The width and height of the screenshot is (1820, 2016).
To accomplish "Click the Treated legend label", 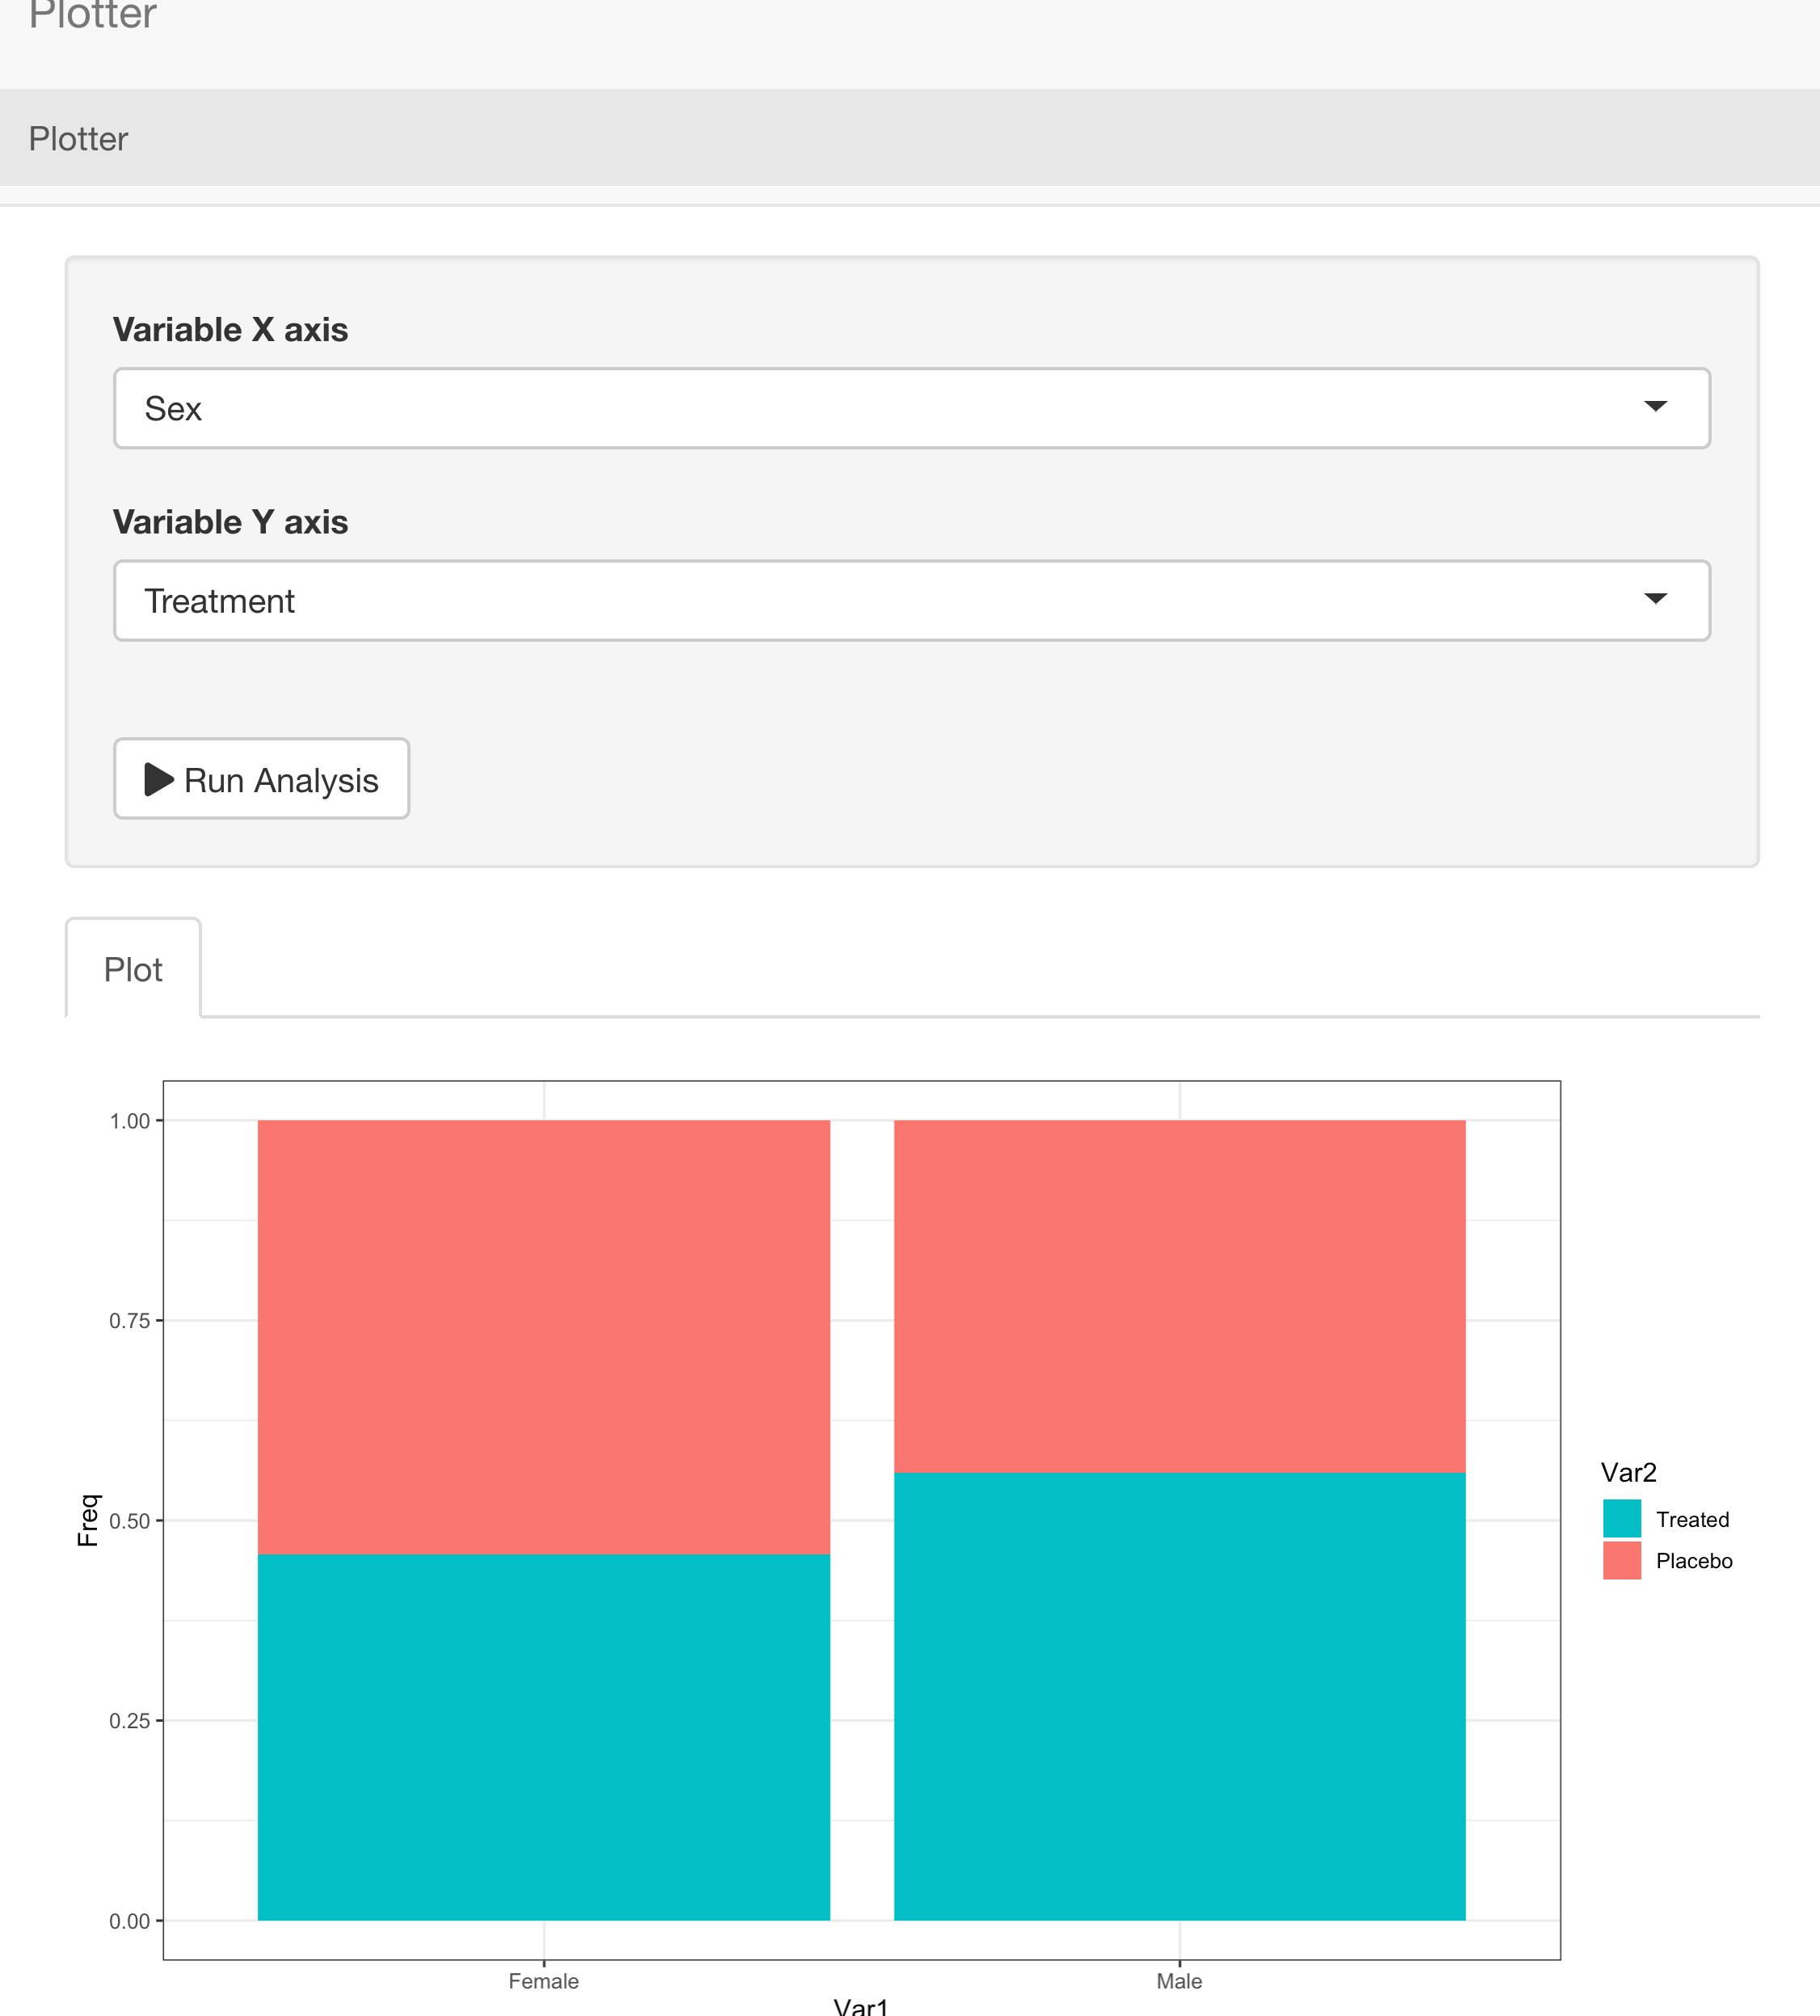I will pos(1692,1519).
